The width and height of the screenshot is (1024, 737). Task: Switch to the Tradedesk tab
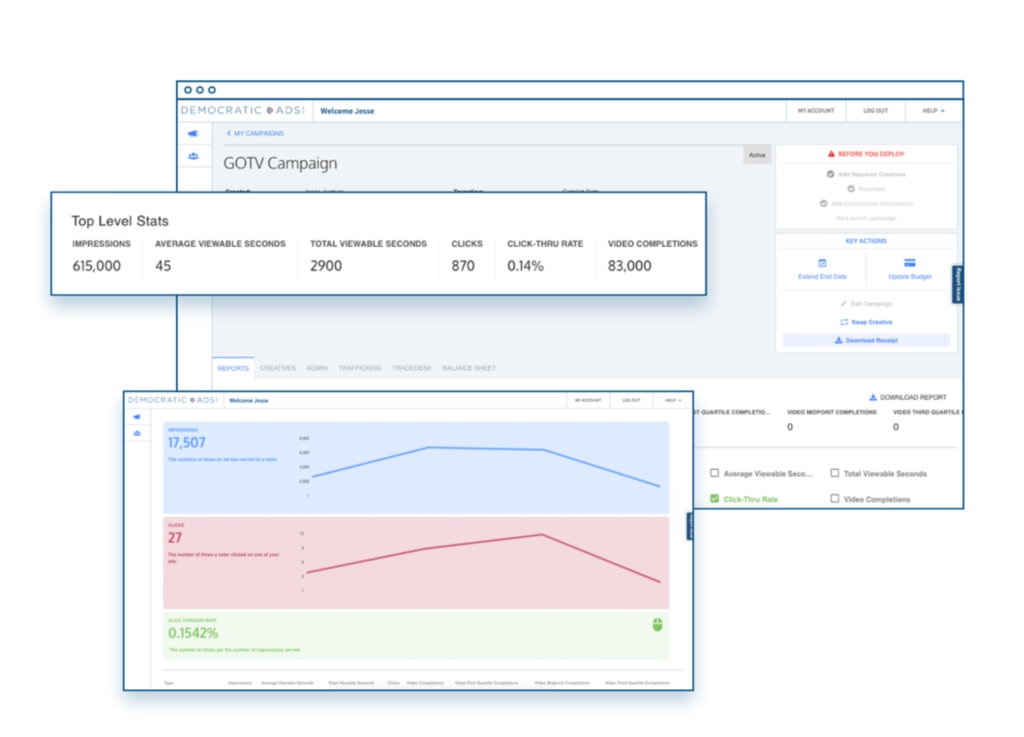(412, 368)
